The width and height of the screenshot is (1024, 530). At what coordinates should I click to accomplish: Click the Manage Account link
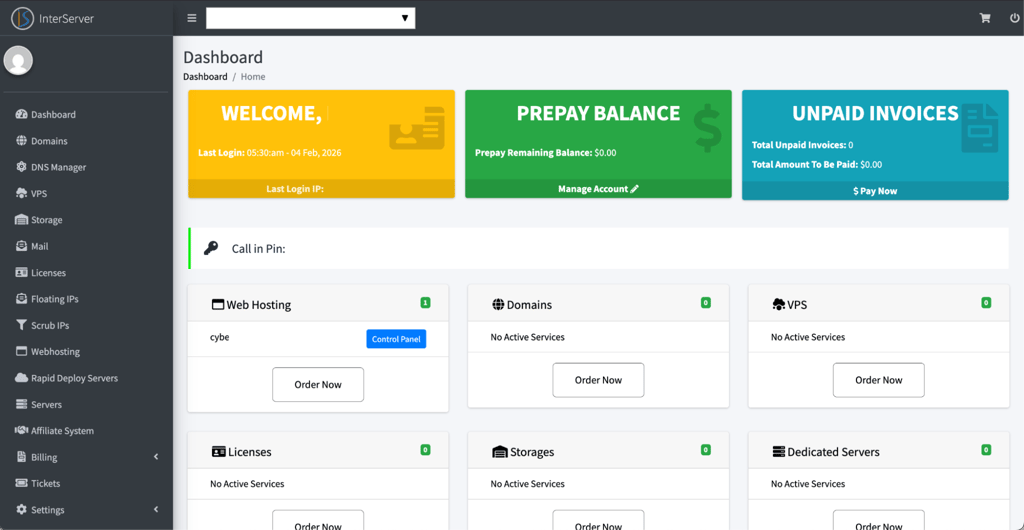(x=598, y=189)
